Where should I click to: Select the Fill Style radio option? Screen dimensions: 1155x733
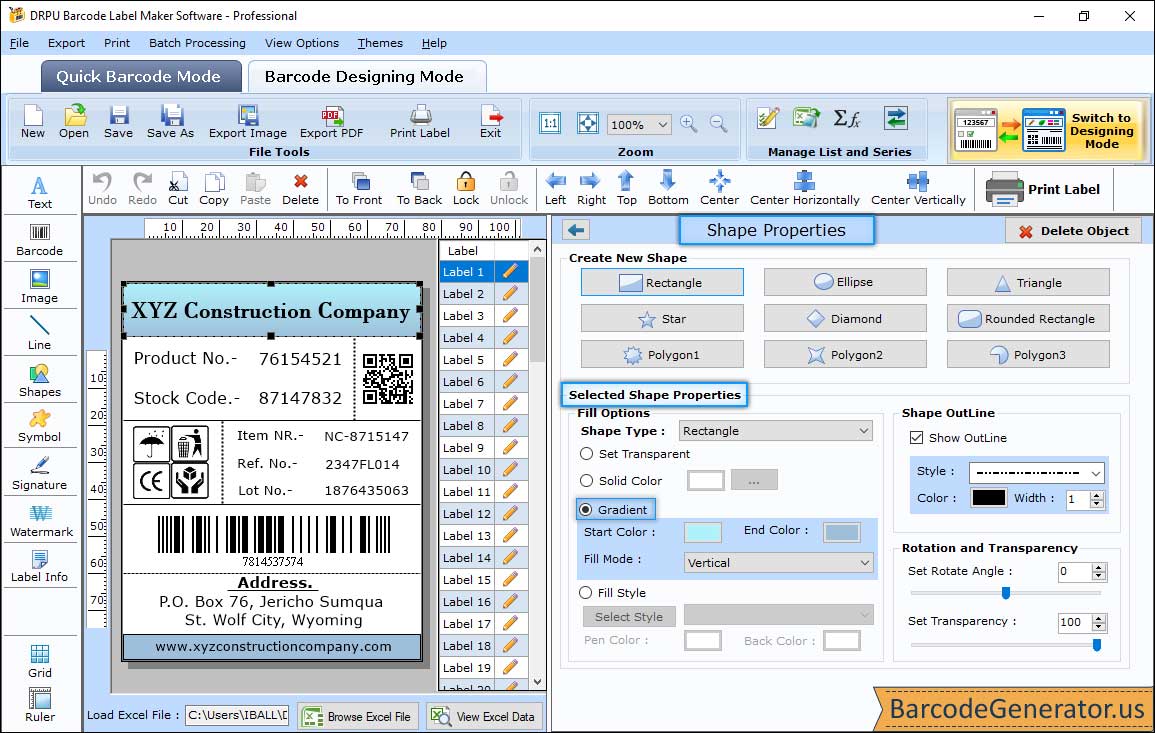point(586,592)
